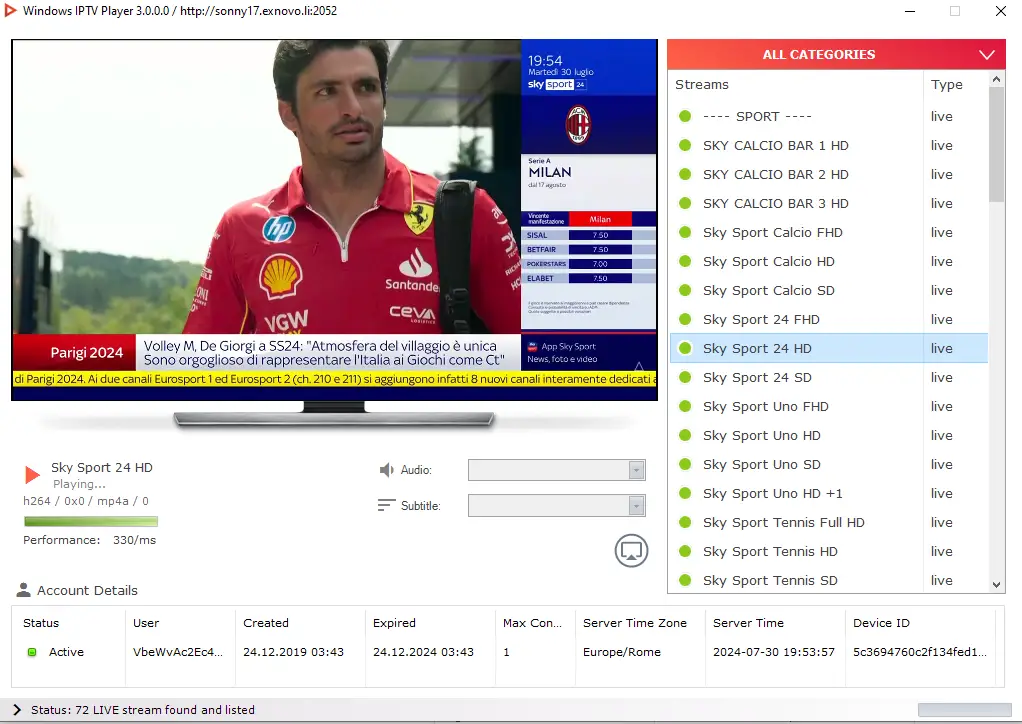Click the Expired column header
This screenshot has height=724, width=1022.
[x=394, y=623]
